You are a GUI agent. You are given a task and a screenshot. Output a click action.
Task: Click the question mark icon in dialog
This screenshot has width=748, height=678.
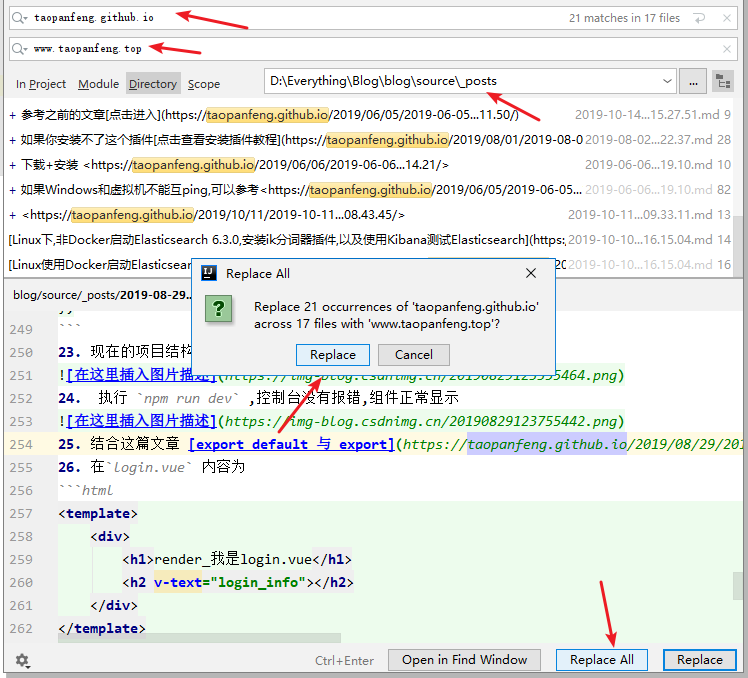click(218, 309)
